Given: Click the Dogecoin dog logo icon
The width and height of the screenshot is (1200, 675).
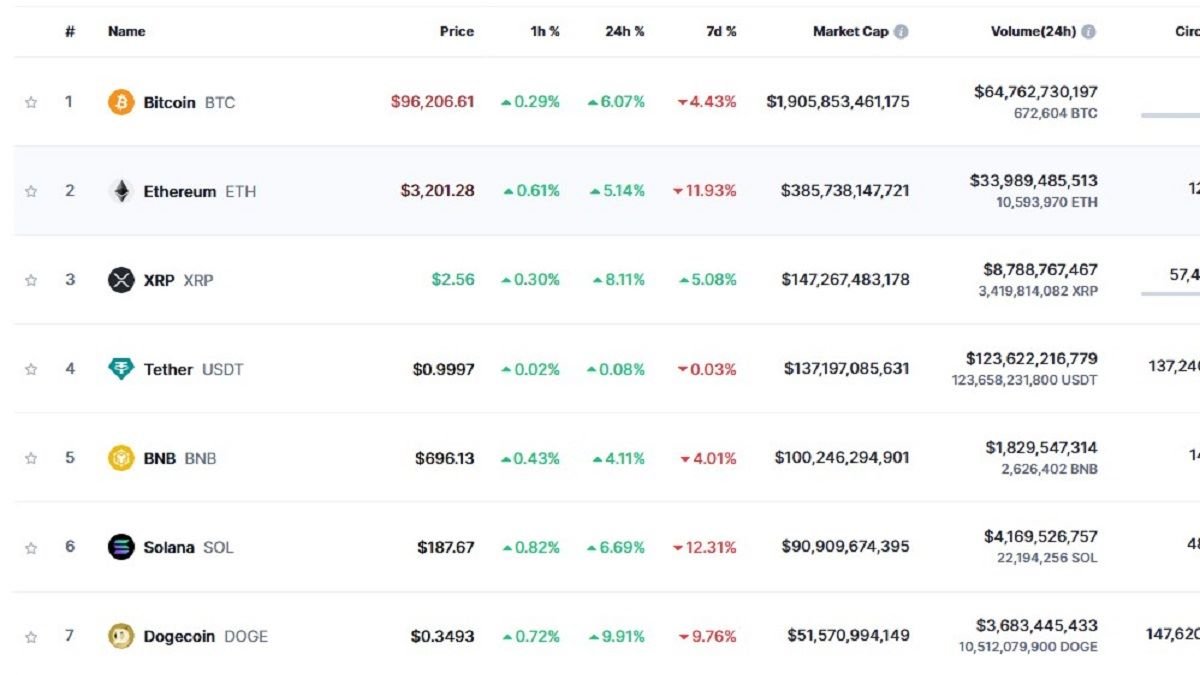Looking at the screenshot, I should point(121,636).
